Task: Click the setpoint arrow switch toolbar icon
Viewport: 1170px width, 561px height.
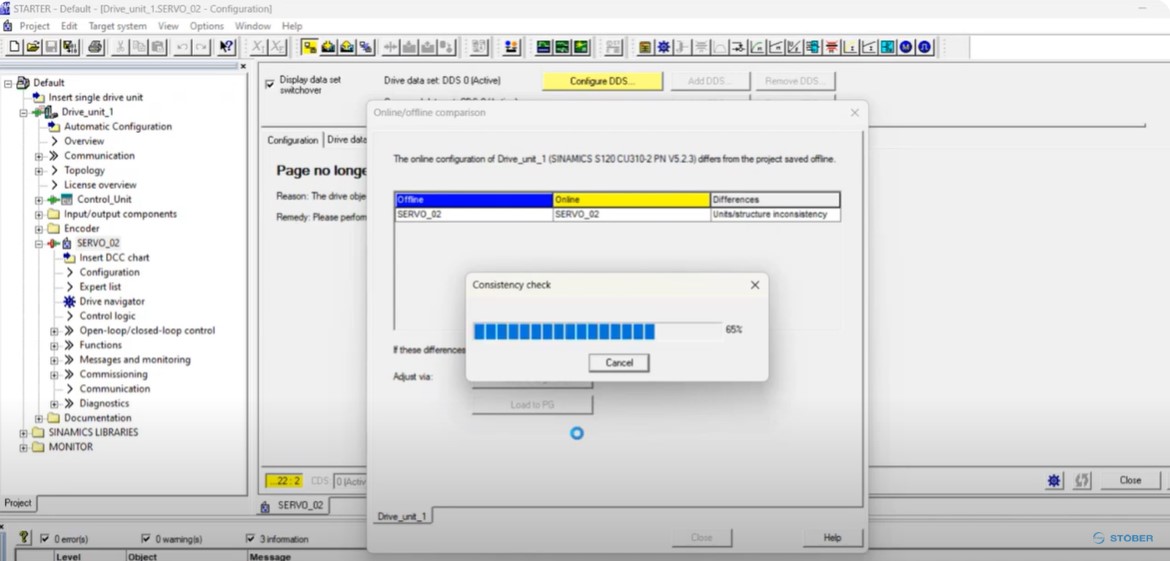Action: coord(738,47)
